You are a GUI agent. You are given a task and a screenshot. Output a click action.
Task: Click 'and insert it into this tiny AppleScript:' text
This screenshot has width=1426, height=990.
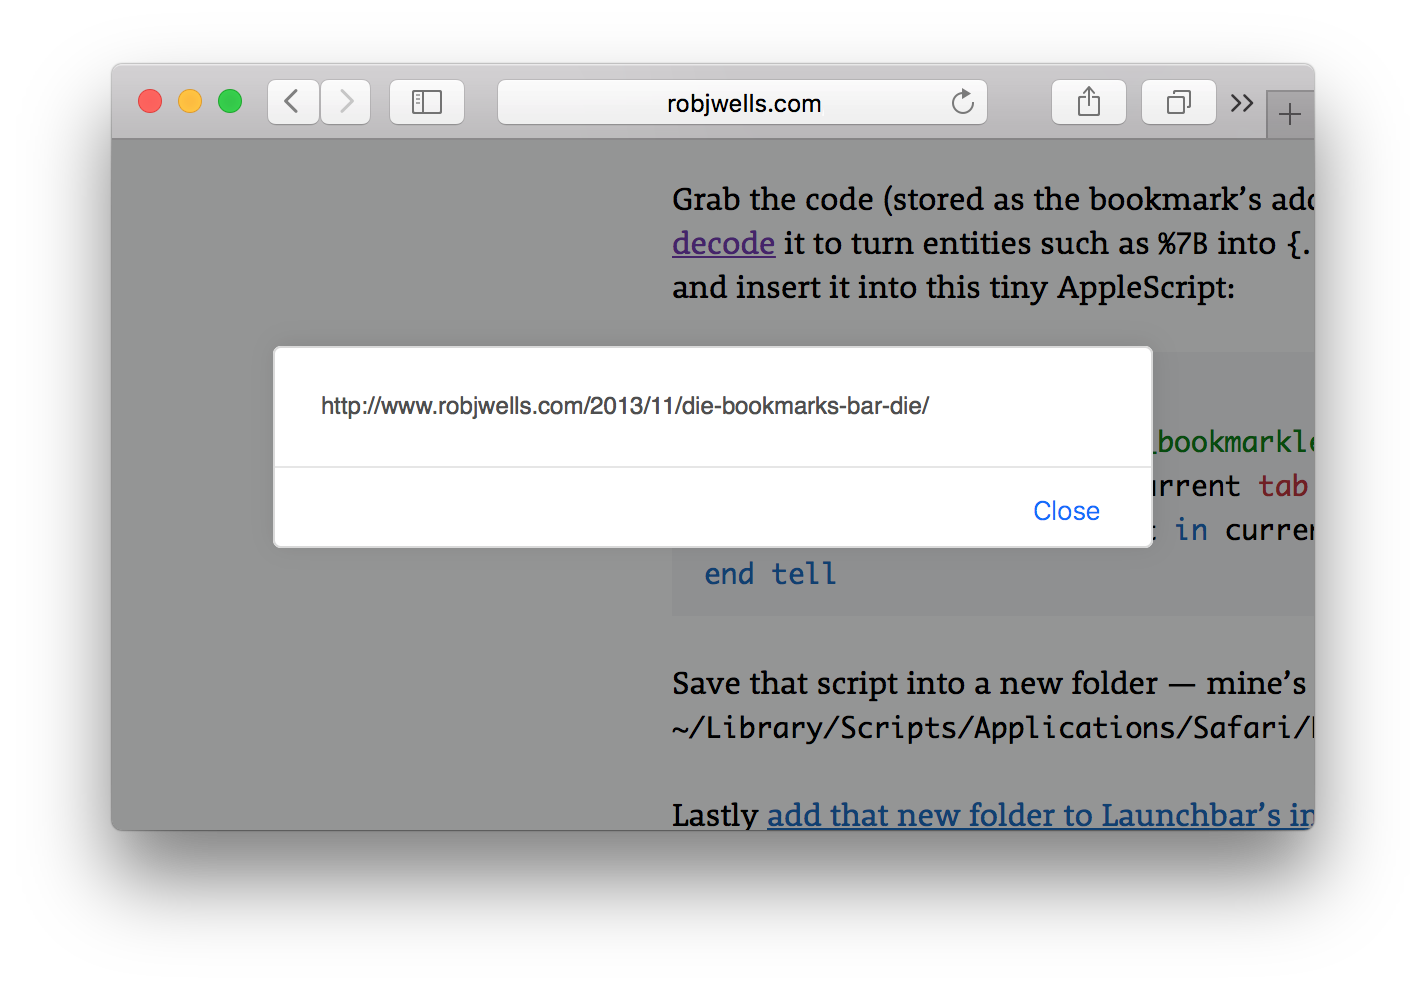point(953,287)
